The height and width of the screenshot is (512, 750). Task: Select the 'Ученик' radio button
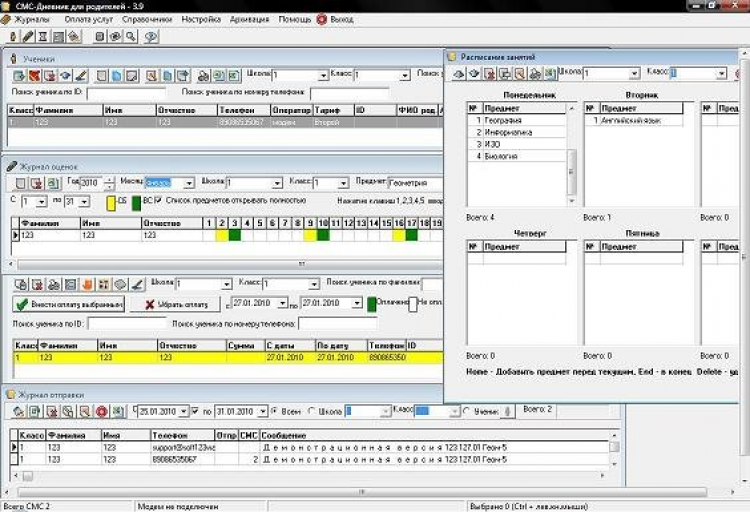coord(467,411)
